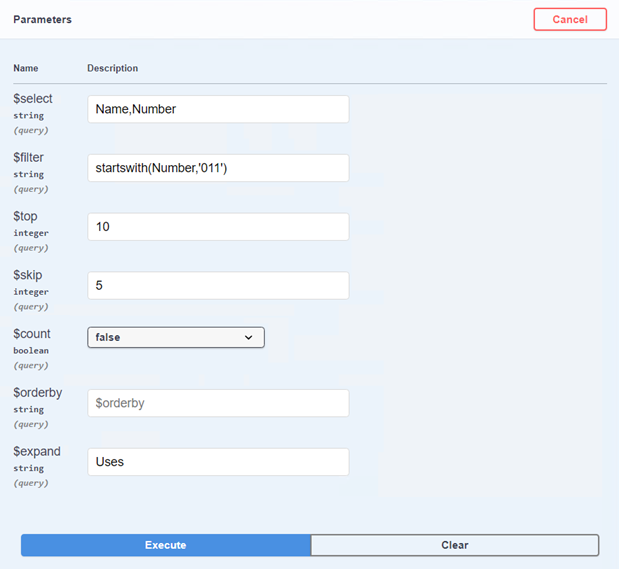The height and width of the screenshot is (569, 619).
Task: Click the integer type under $top
Action: pyautogui.click(x=31, y=233)
